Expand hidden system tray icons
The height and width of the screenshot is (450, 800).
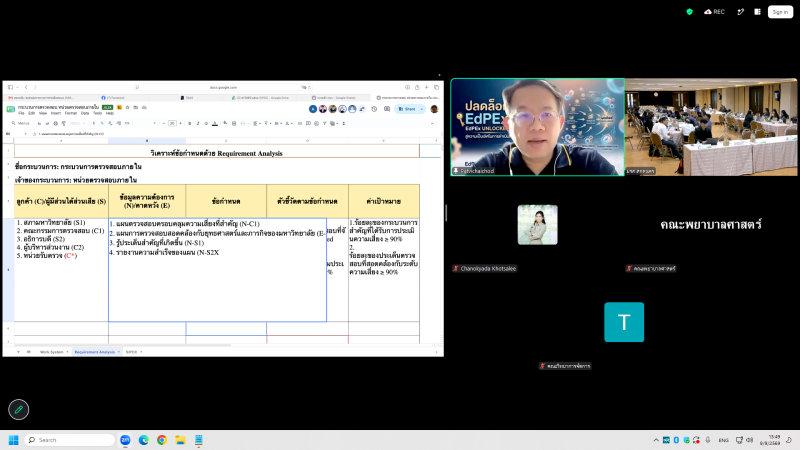pos(656,440)
